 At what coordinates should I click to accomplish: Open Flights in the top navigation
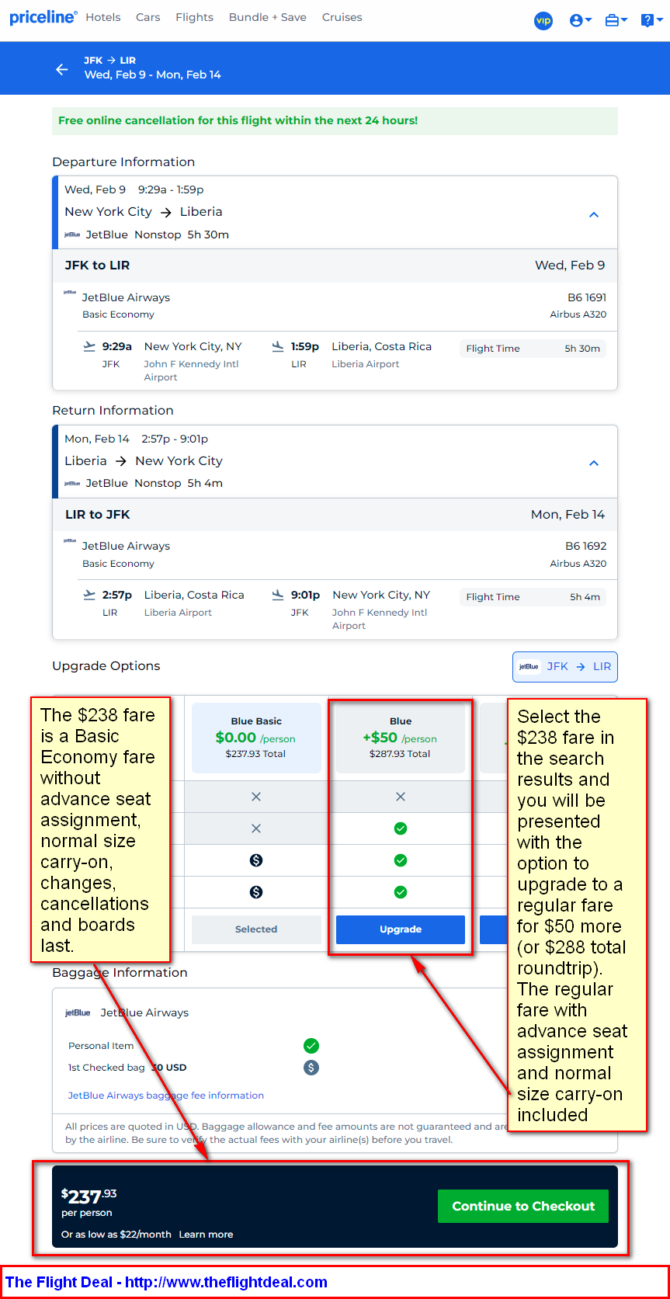pyautogui.click(x=194, y=17)
